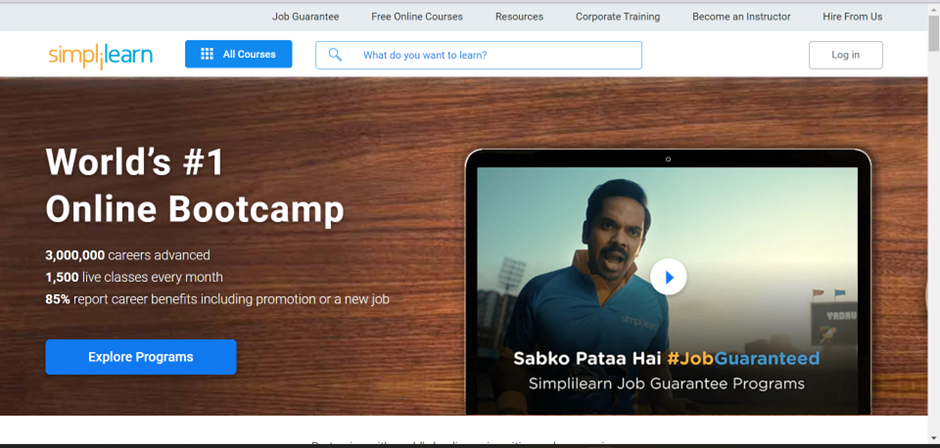Click the '#JobGuaranteed' hashtag in video

[743, 359]
